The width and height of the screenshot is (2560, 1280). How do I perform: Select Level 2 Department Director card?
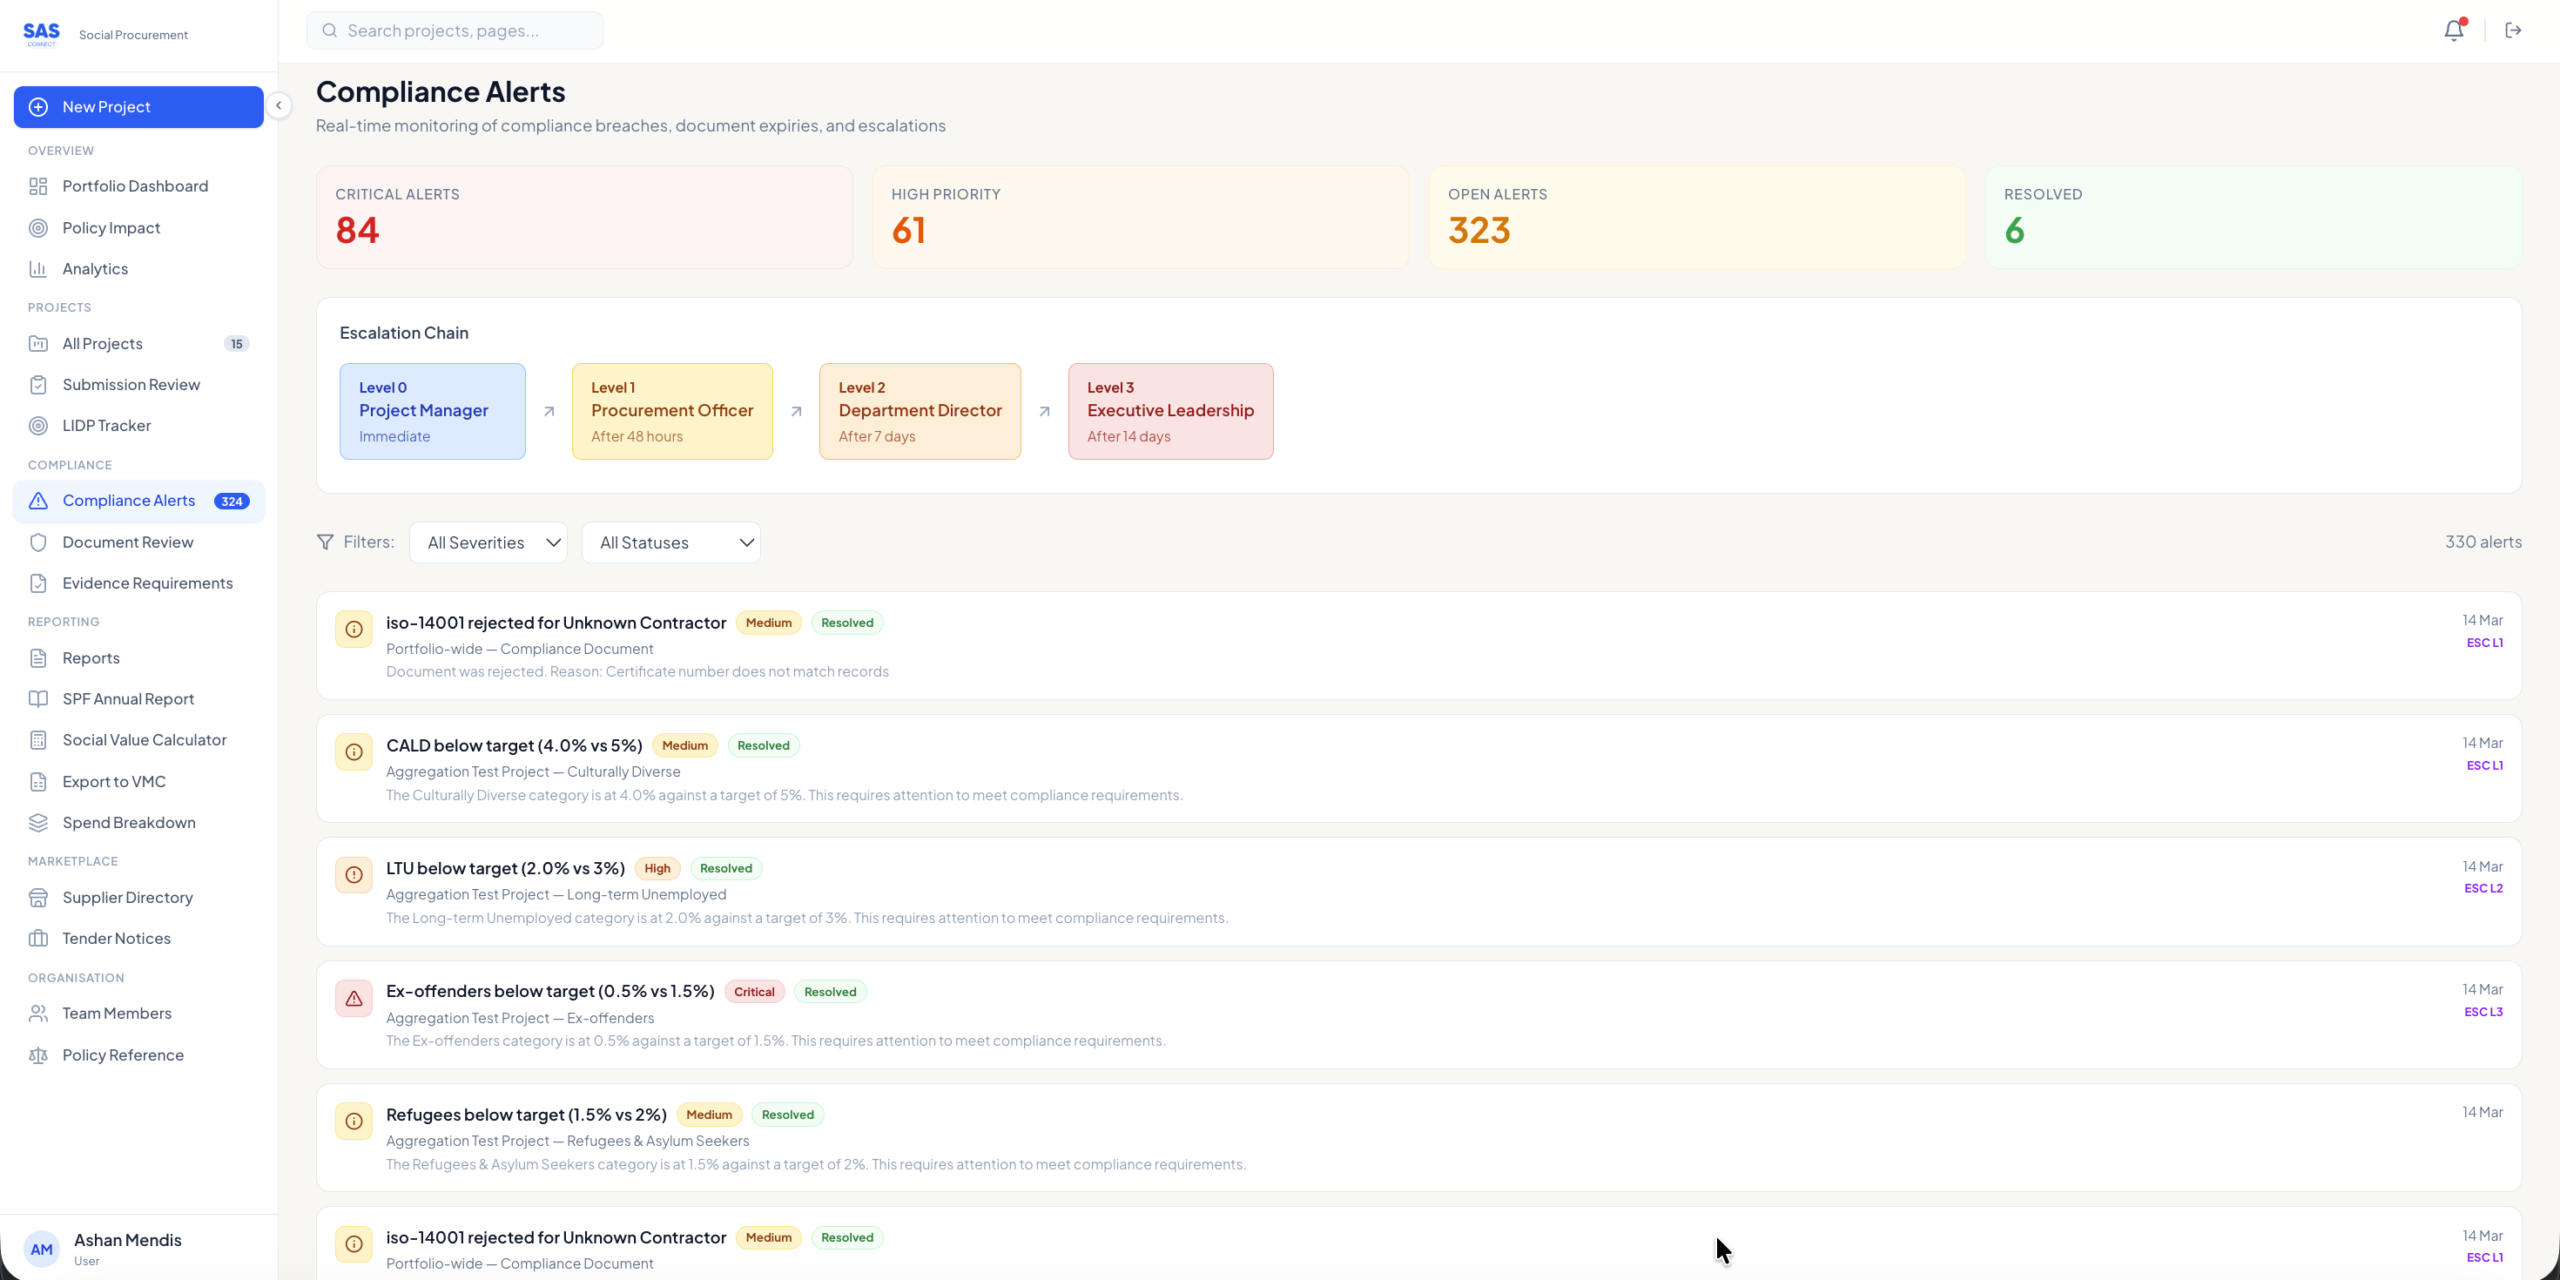(x=920, y=411)
